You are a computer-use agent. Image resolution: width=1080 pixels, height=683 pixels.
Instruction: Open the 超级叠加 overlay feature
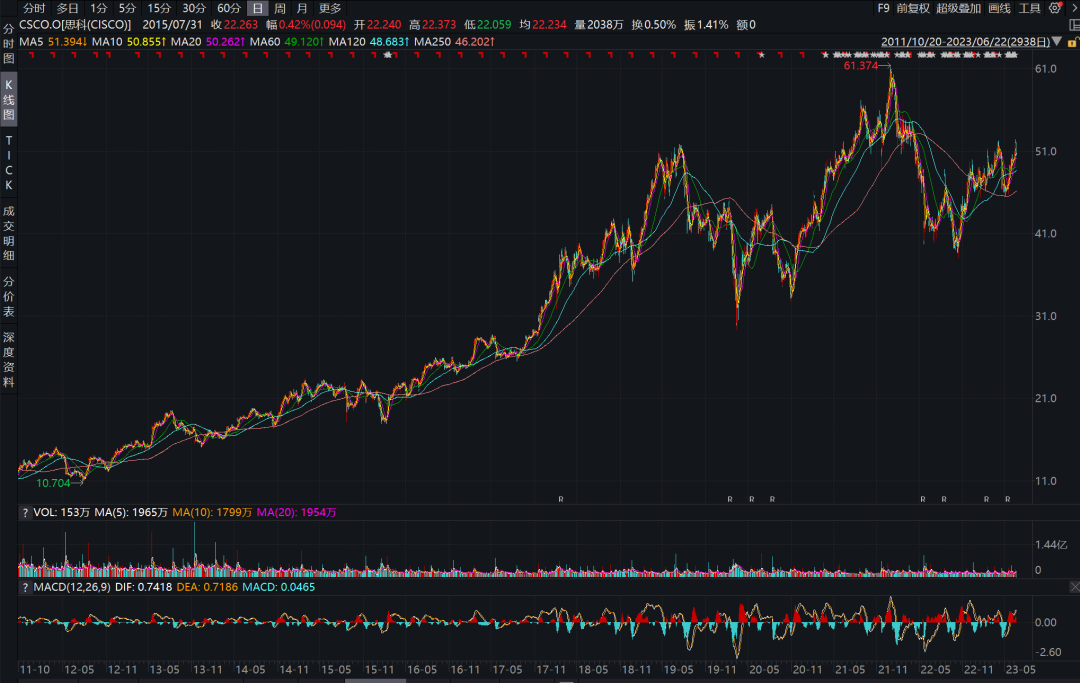point(958,8)
